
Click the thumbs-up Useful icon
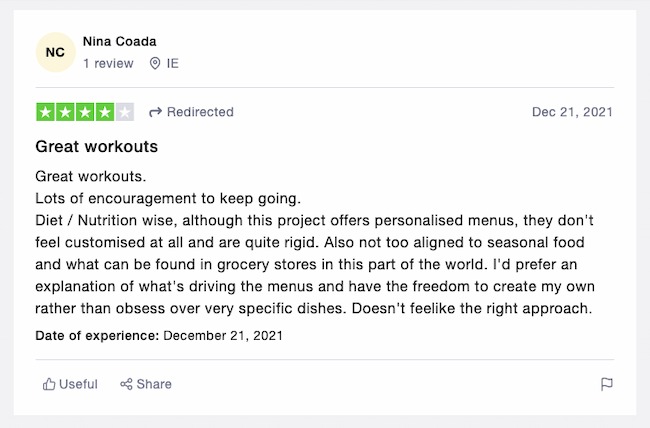point(49,384)
